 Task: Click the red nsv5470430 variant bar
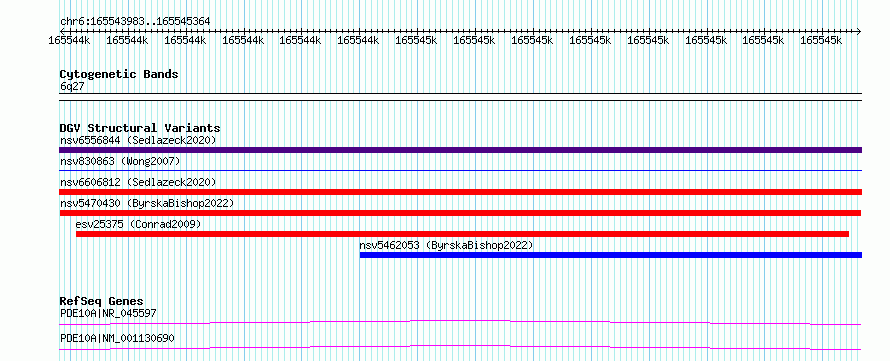tap(460, 213)
